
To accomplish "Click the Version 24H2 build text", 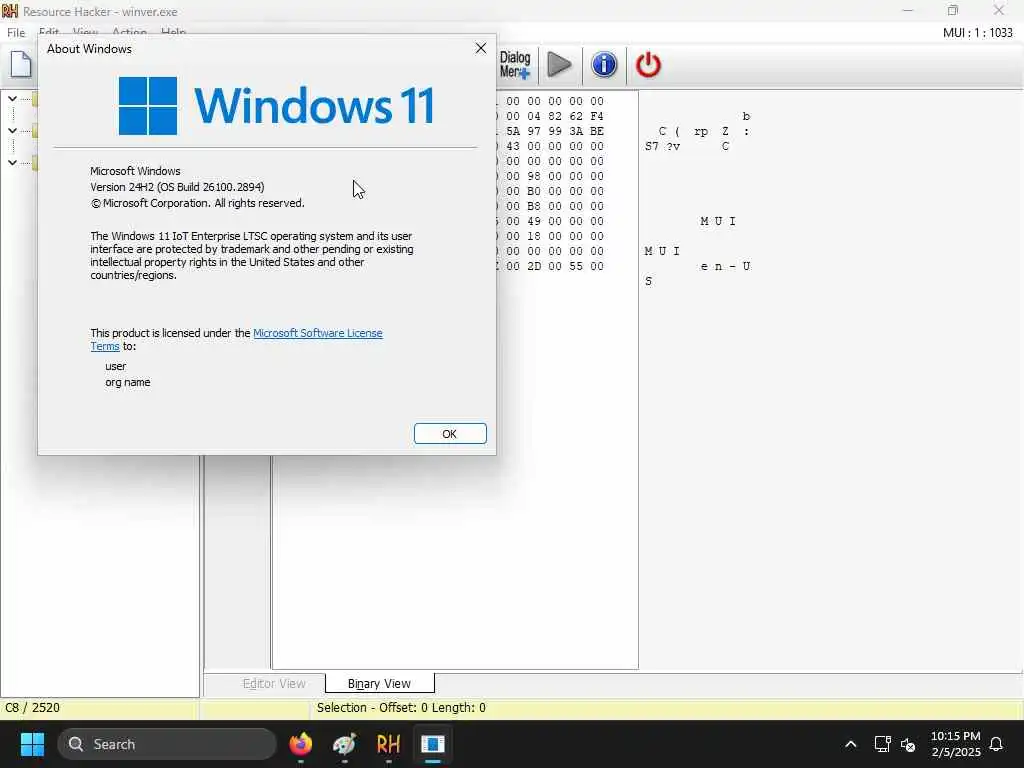I will pyautogui.click(x=178, y=187).
